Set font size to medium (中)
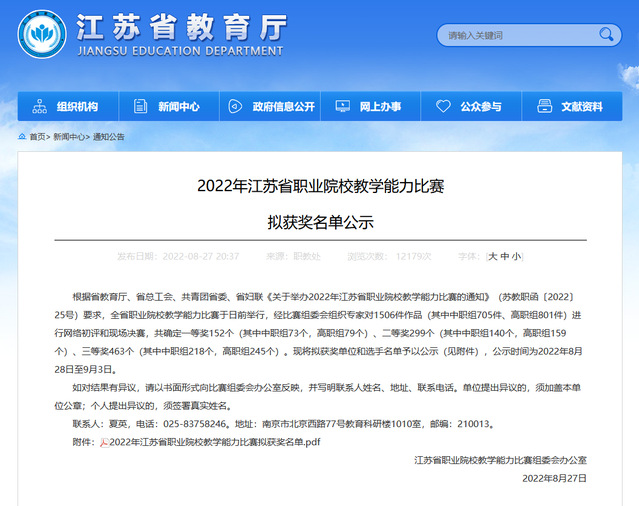The height and width of the screenshot is (506, 639). point(504,257)
